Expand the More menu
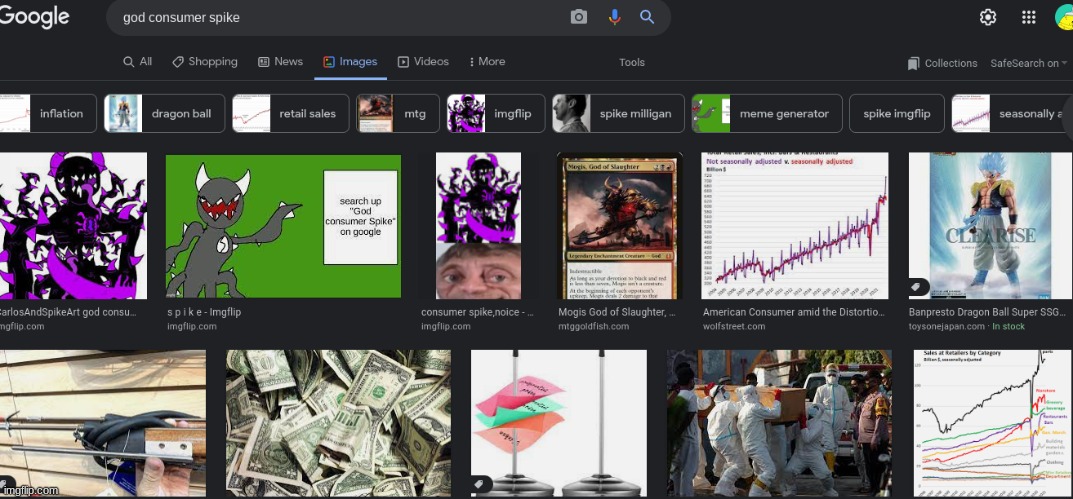Screen dimensions: 1073x499 (x=487, y=62)
